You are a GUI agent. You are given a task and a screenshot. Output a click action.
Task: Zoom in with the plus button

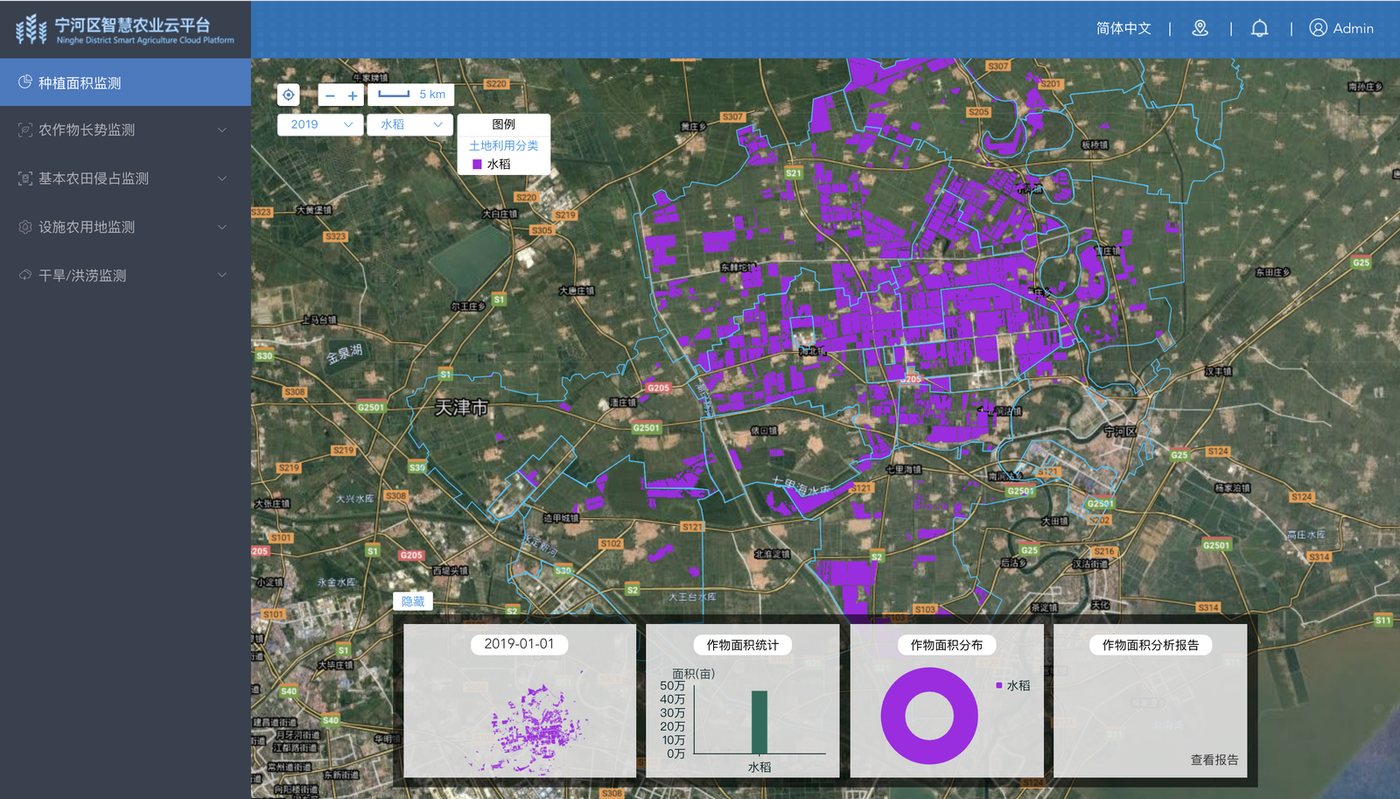[352, 96]
